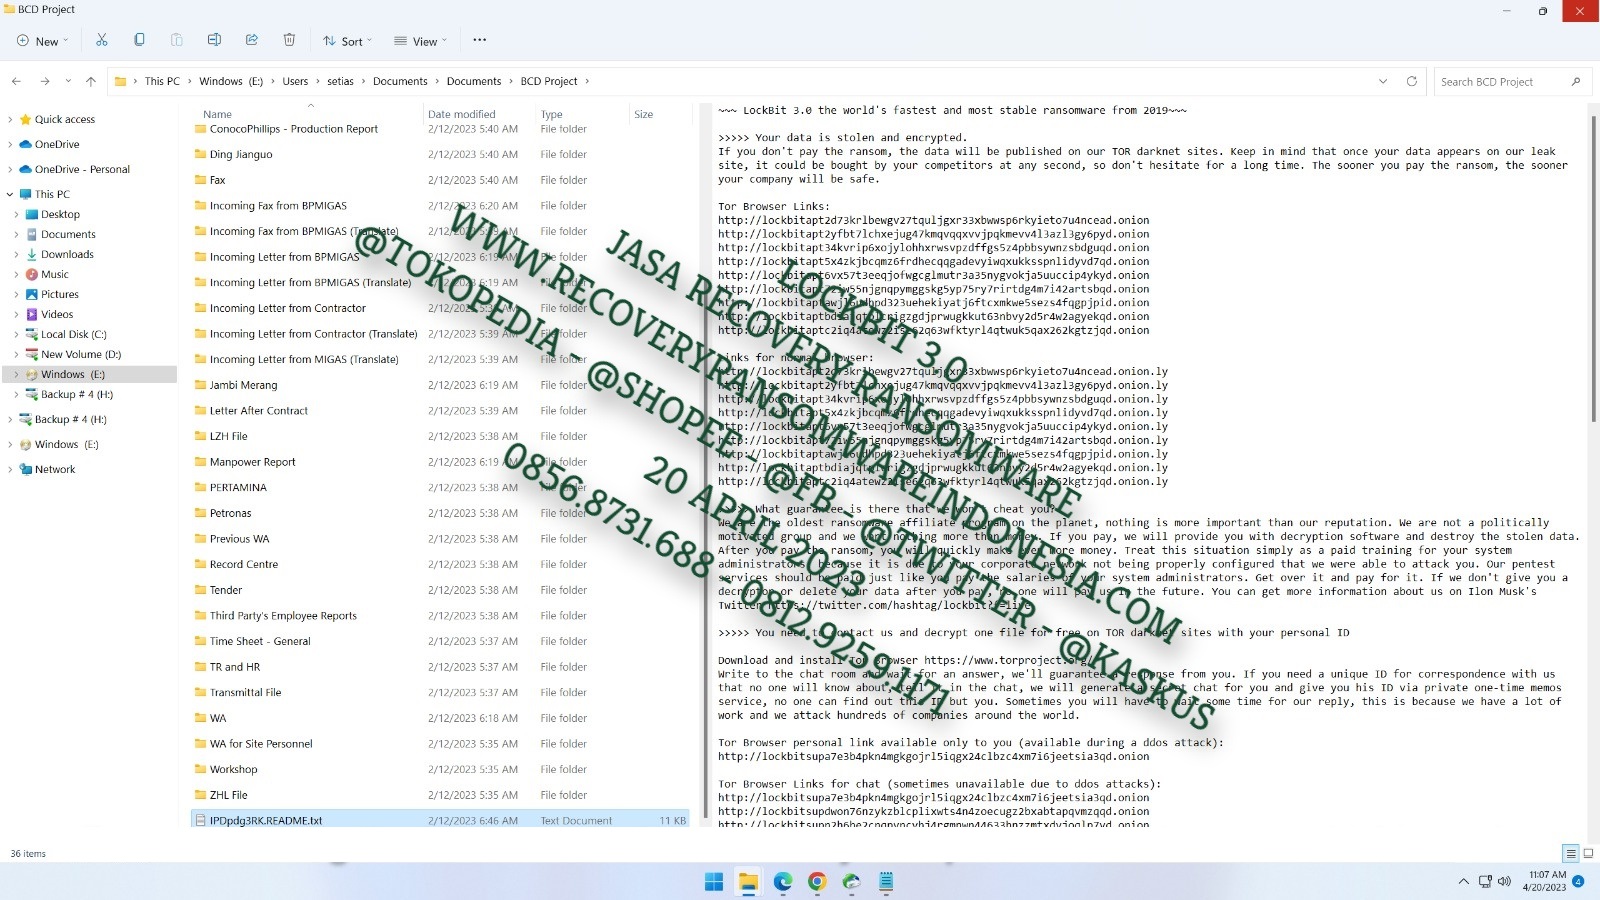Click the Share icon in the toolbar
The image size is (1600, 900).
(252, 40)
